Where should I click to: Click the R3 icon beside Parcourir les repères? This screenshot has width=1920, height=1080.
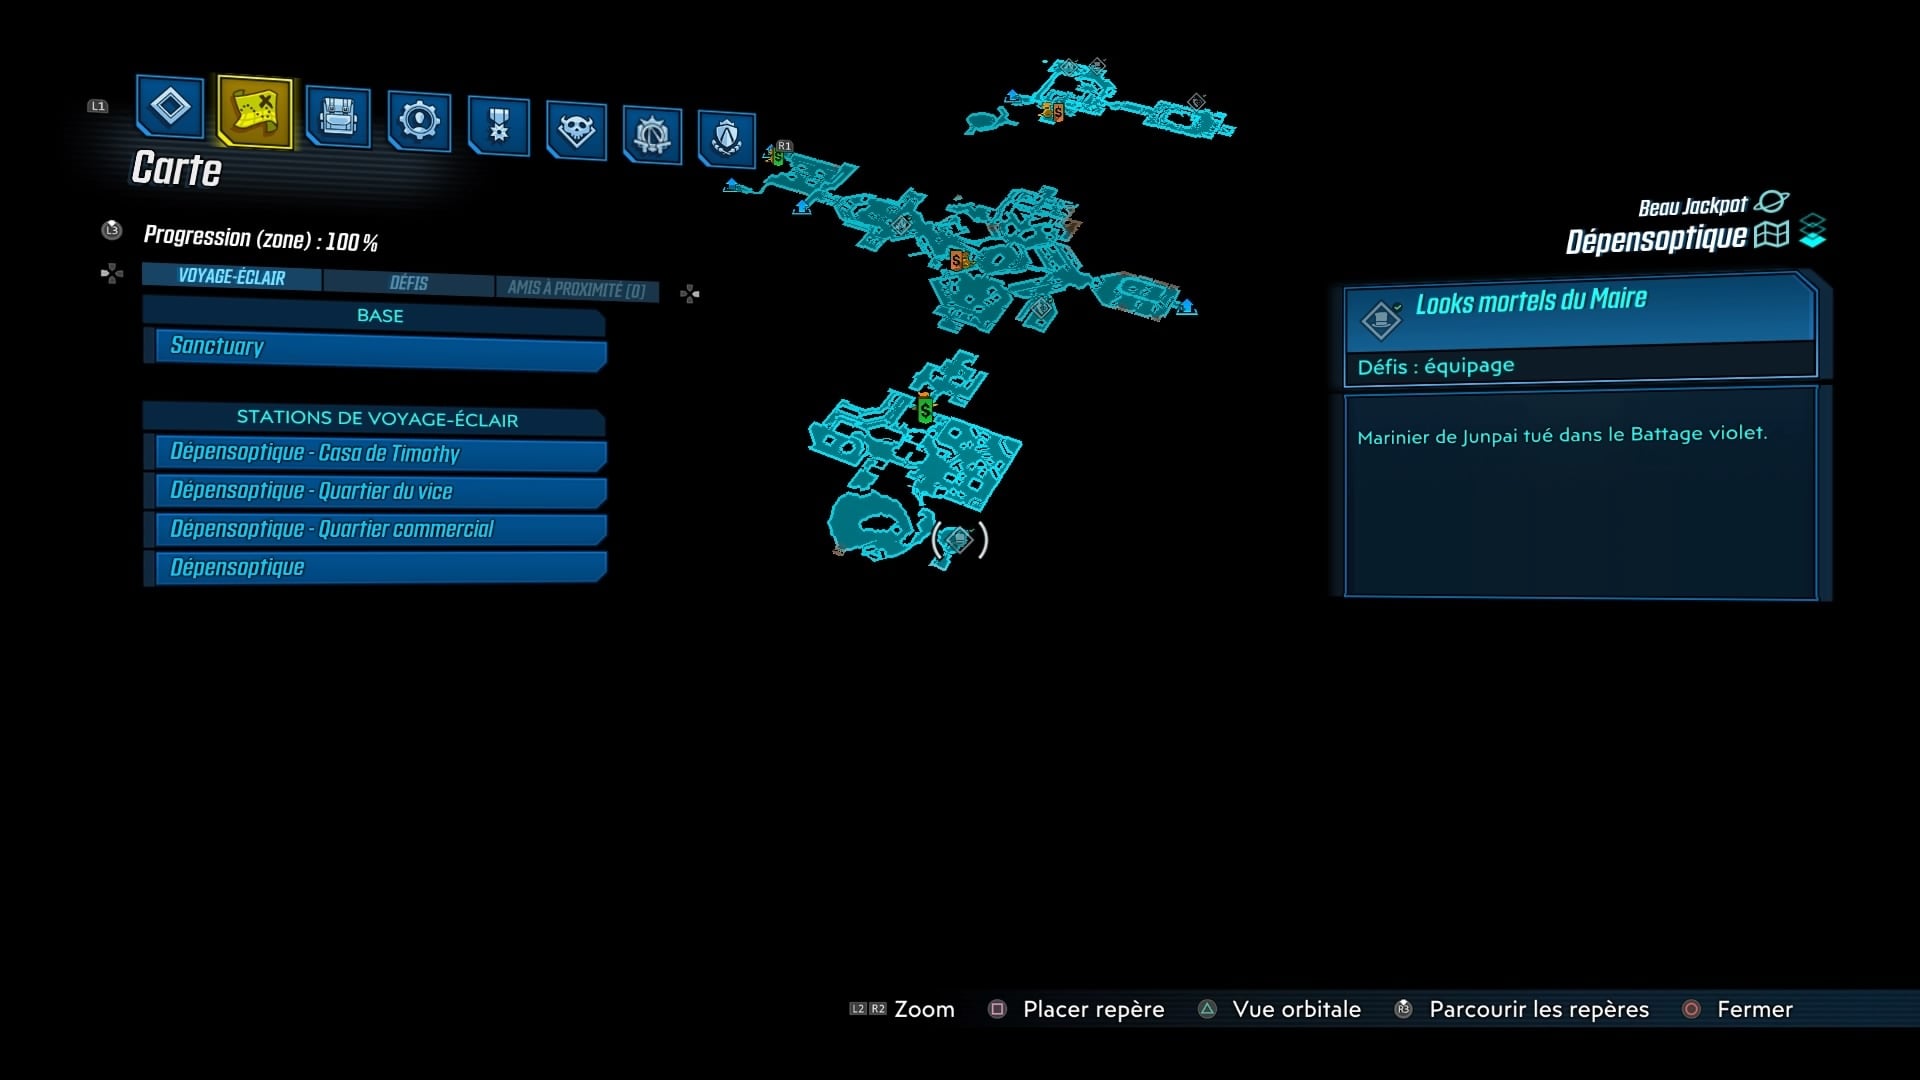(1403, 1009)
